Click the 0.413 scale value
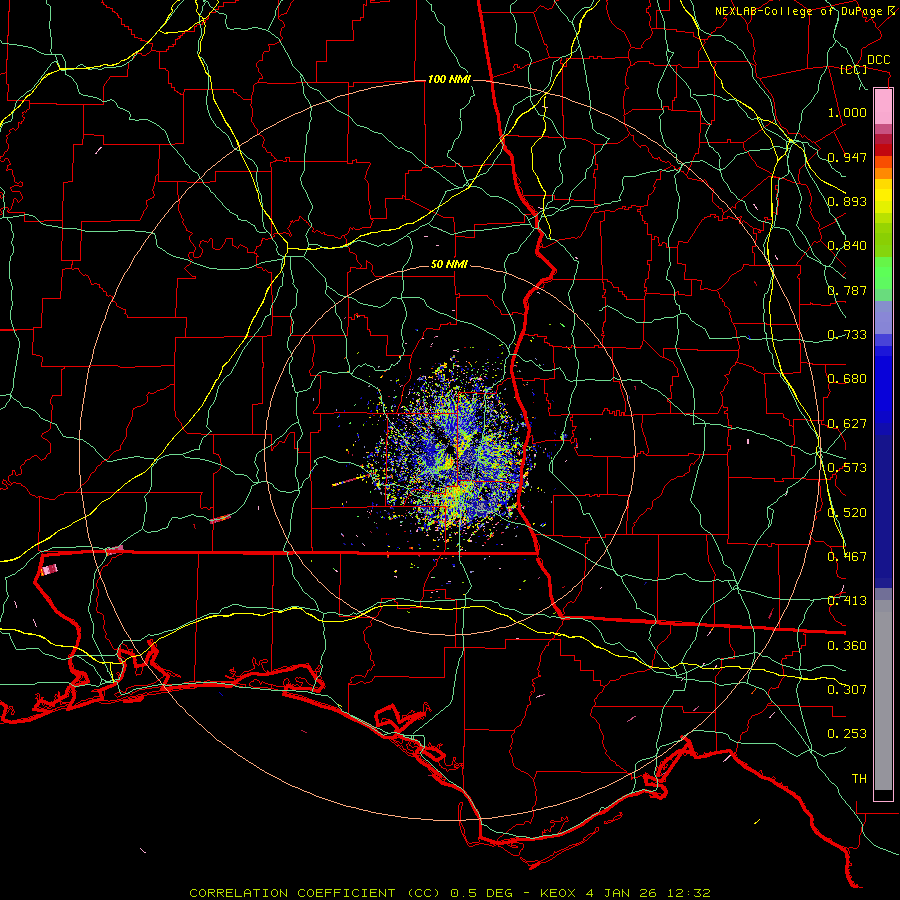The image size is (900, 900). tap(847, 601)
